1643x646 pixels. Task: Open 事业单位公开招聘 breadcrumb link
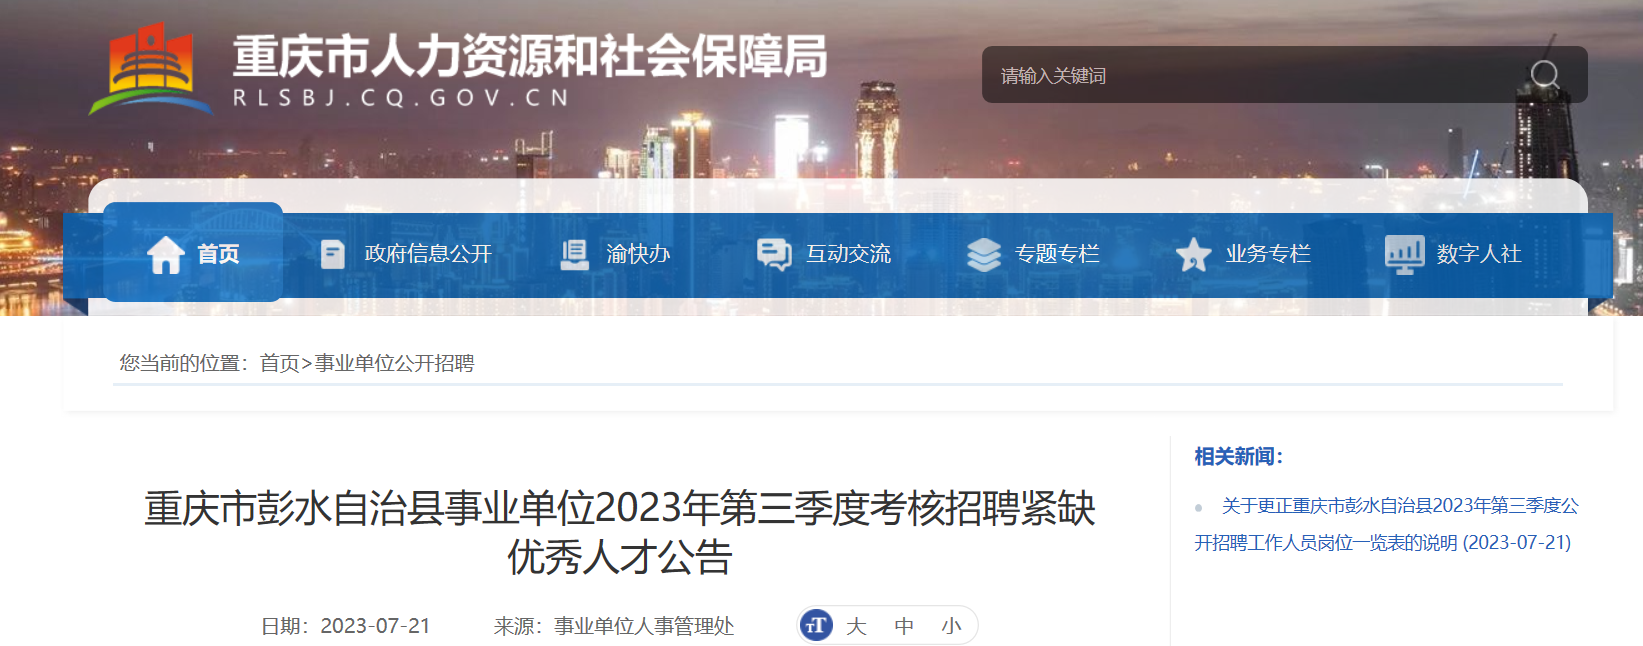click(394, 363)
